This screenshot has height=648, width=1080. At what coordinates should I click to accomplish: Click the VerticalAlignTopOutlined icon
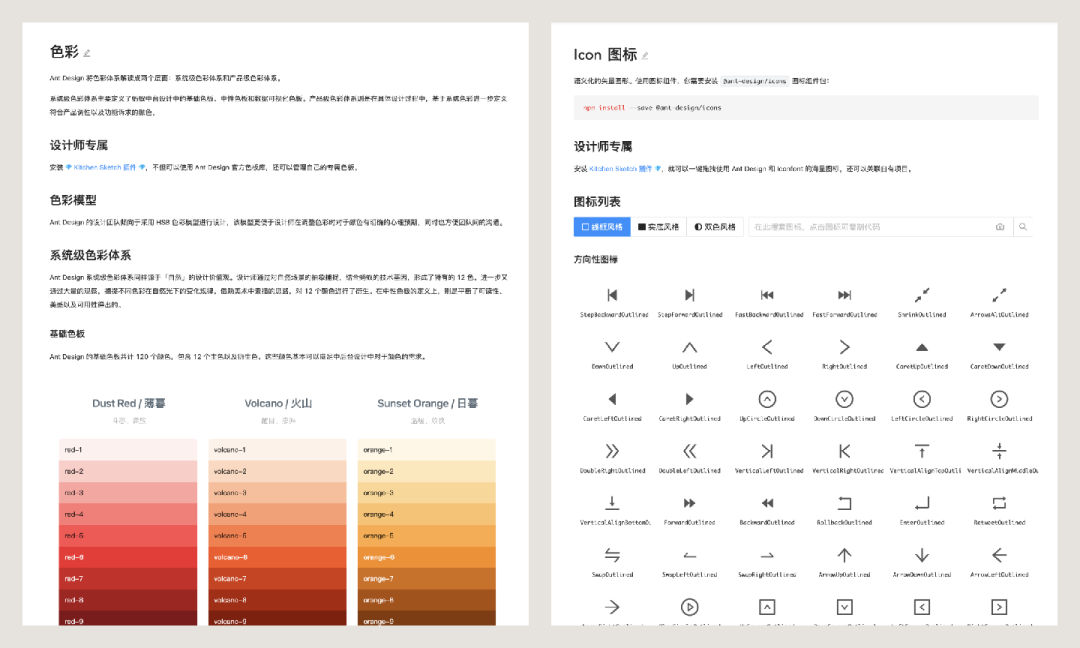[922, 451]
